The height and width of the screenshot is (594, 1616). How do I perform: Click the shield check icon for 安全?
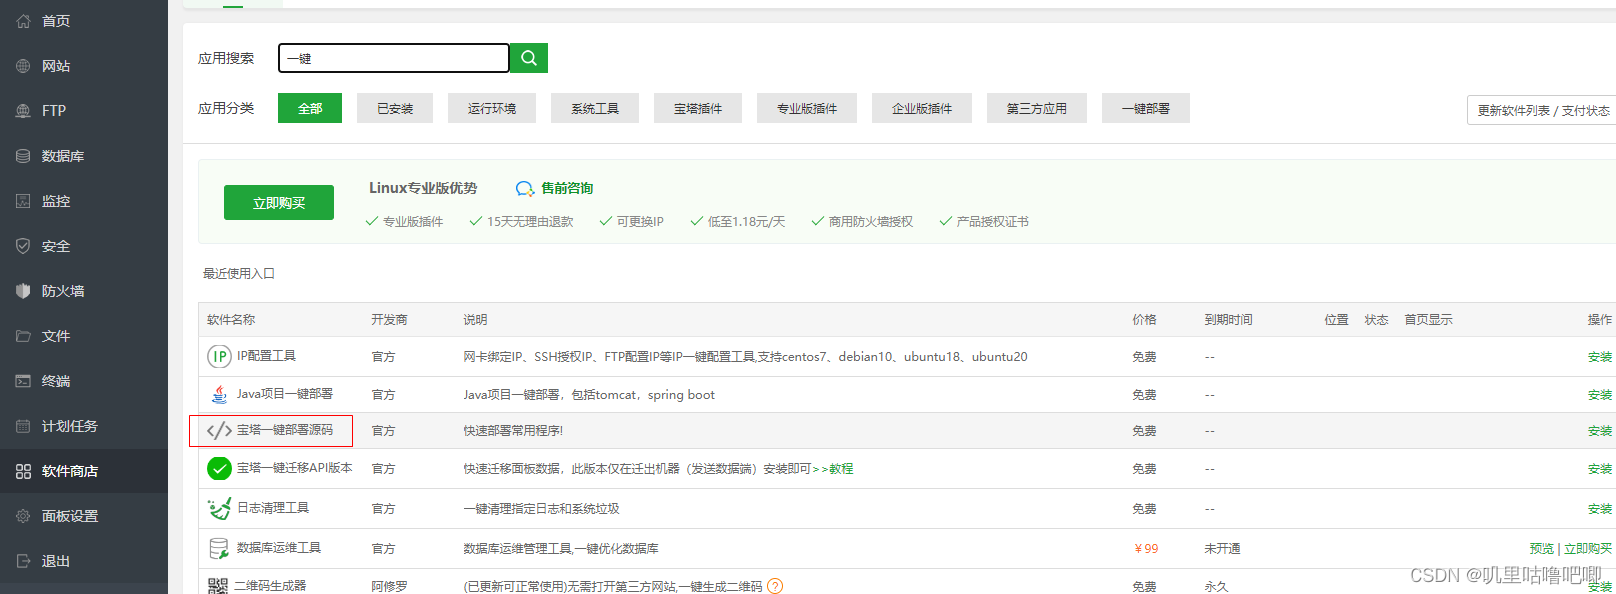tap(23, 246)
